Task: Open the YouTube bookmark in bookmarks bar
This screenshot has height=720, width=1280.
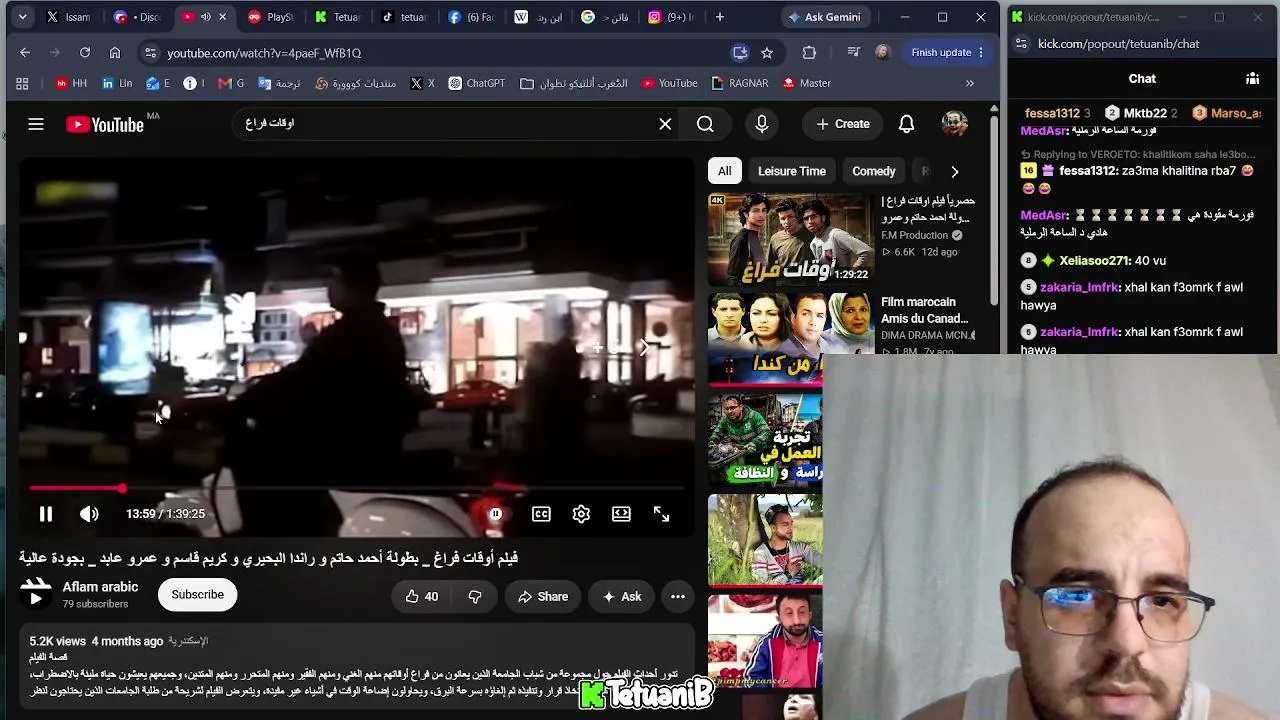Action: point(669,84)
